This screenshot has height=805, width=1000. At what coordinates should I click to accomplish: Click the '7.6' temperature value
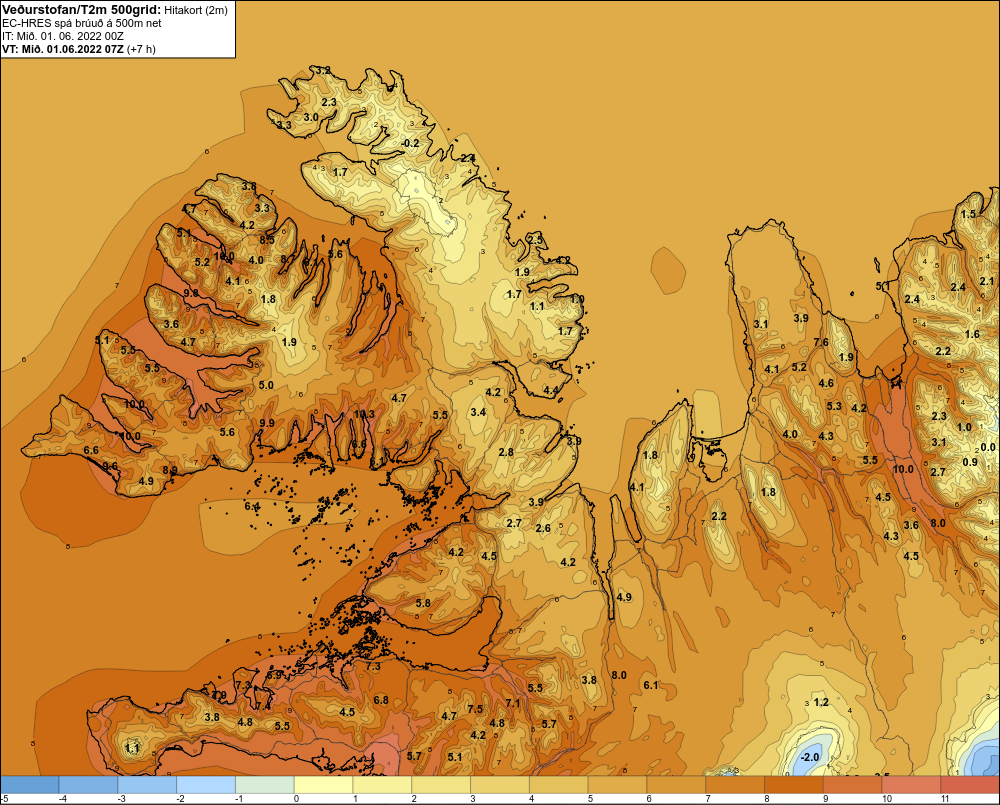click(x=821, y=342)
